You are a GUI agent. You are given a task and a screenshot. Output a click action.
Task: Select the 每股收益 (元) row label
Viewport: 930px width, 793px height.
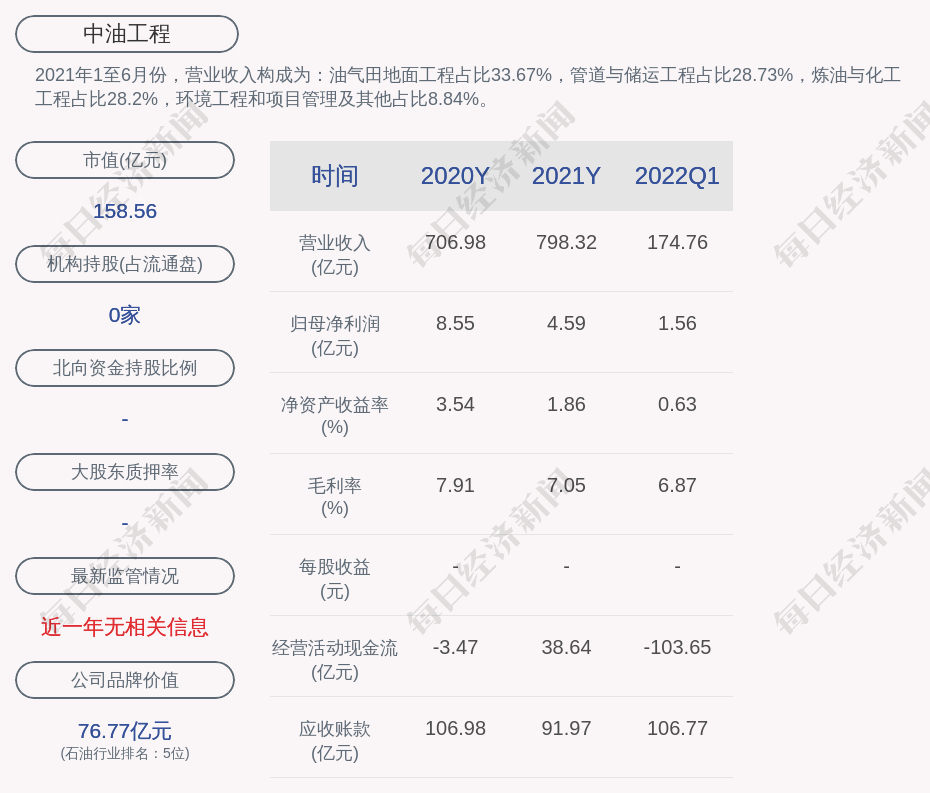click(x=335, y=579)
